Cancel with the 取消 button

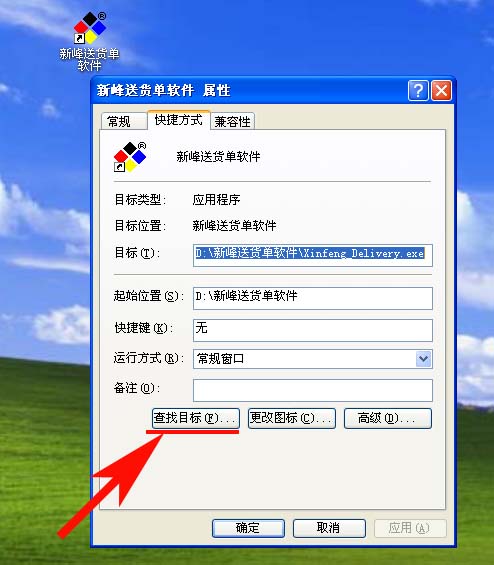pos(329,528)
